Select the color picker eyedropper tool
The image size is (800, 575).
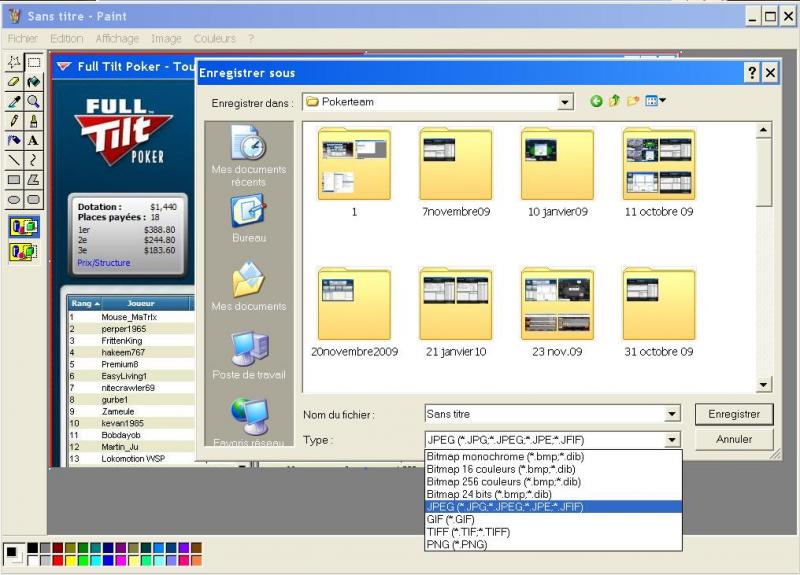[14, 101]
